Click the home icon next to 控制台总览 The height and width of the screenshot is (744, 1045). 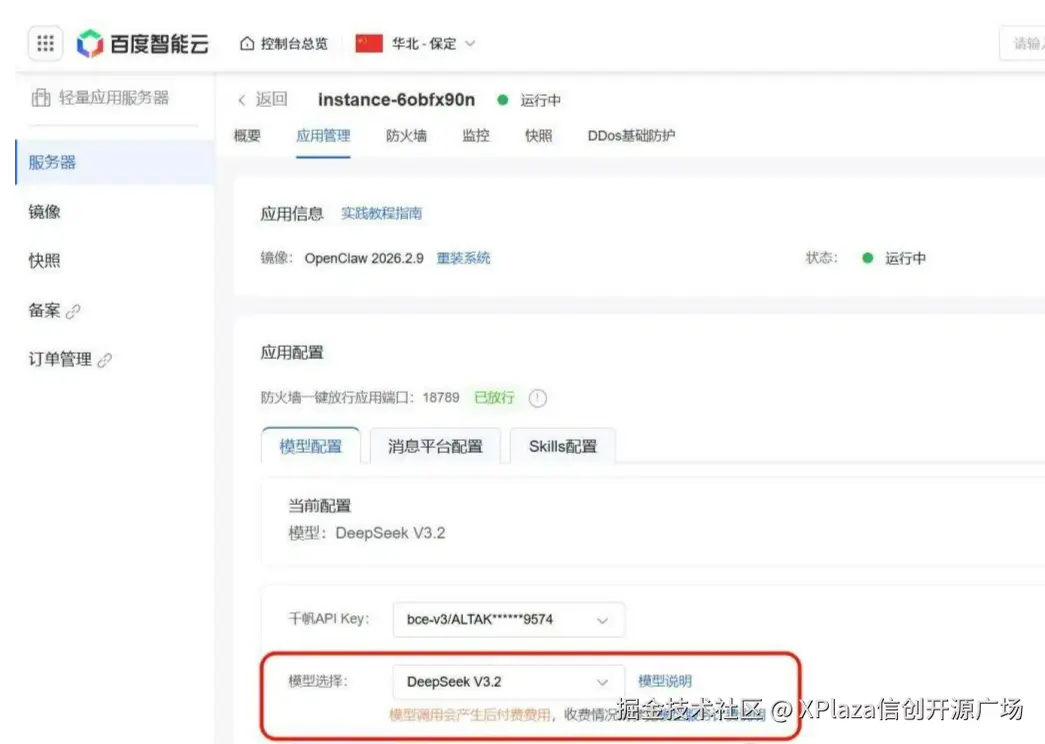(247, 43)
